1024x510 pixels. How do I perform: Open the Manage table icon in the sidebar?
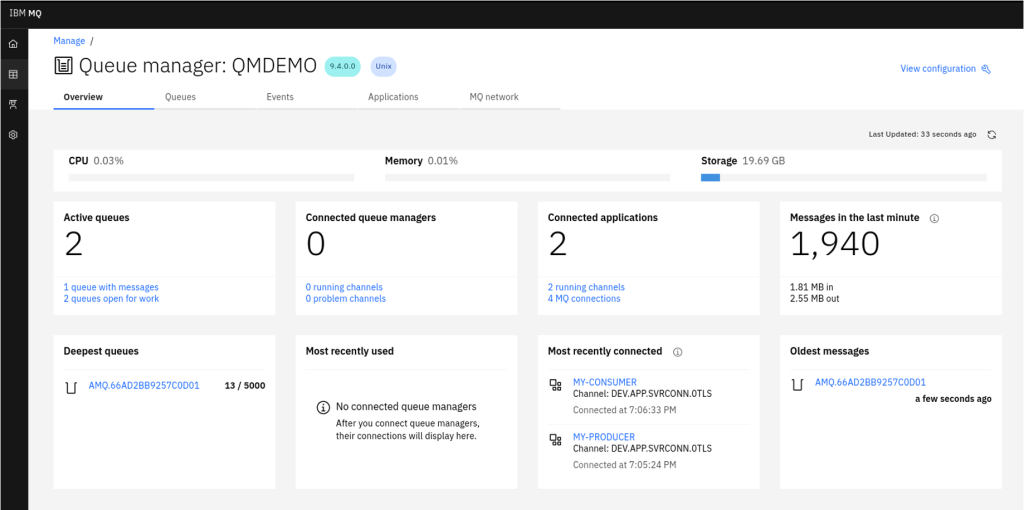tap(13, 74)
